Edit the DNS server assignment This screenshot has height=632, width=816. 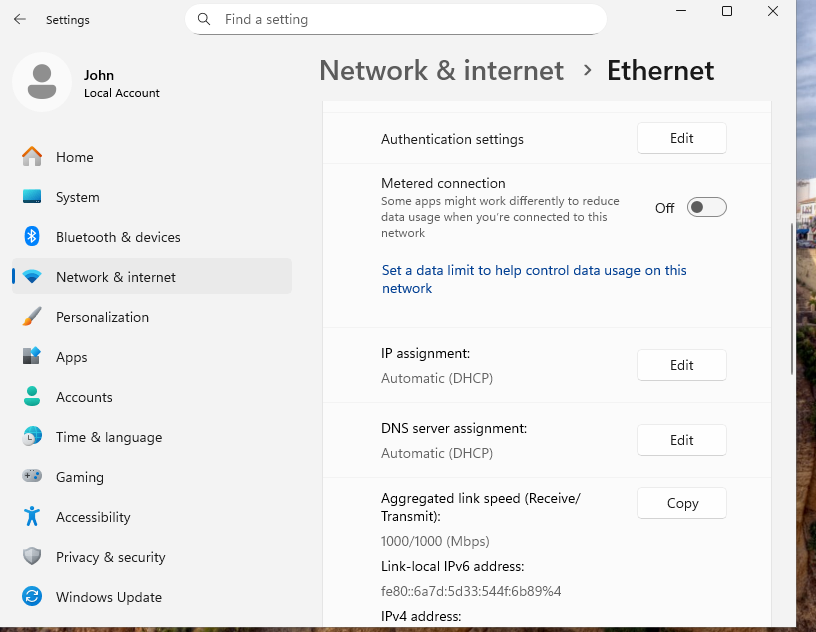pos(681,440)
